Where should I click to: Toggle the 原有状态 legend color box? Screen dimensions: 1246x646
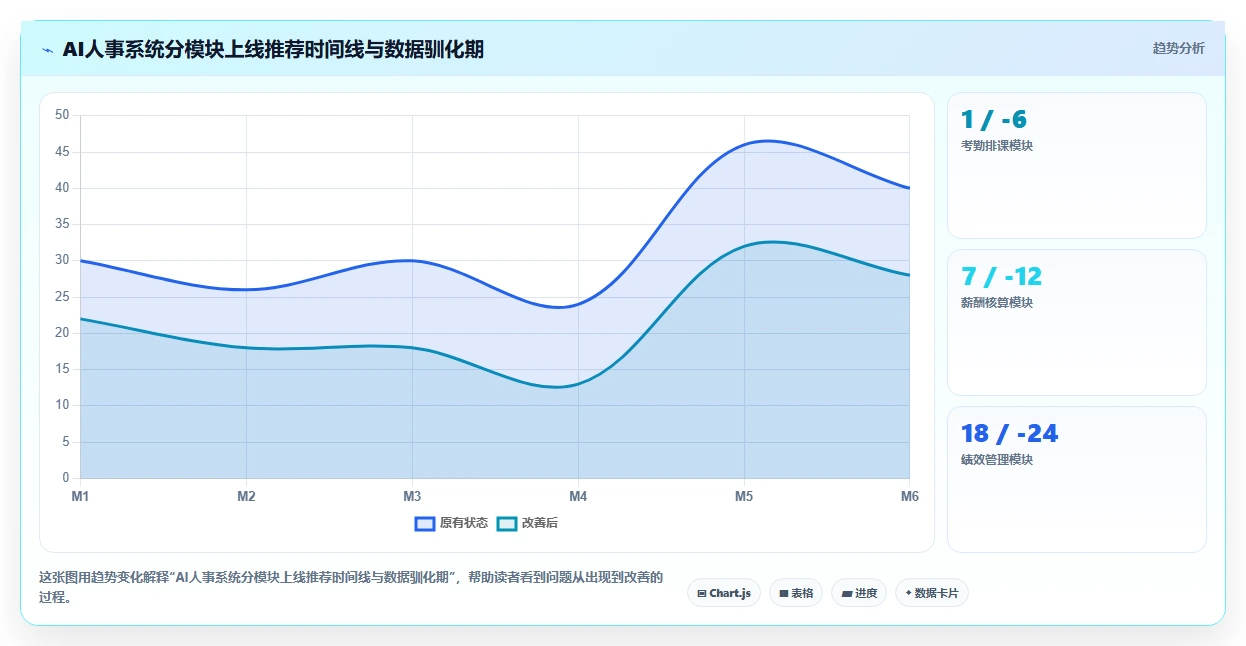[425, 523]
